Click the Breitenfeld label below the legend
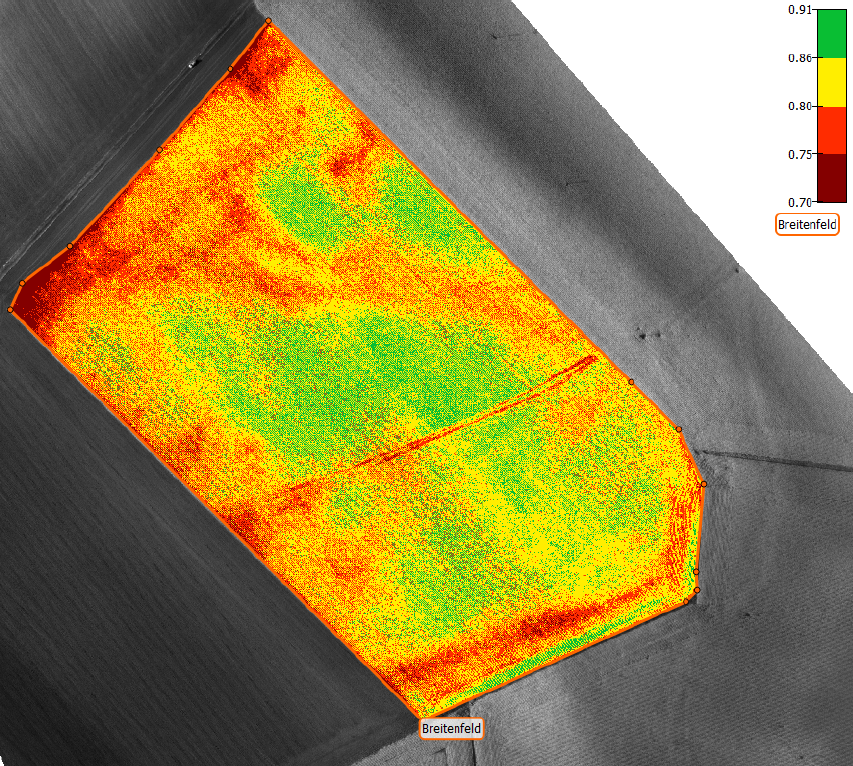 coord(807,225)
